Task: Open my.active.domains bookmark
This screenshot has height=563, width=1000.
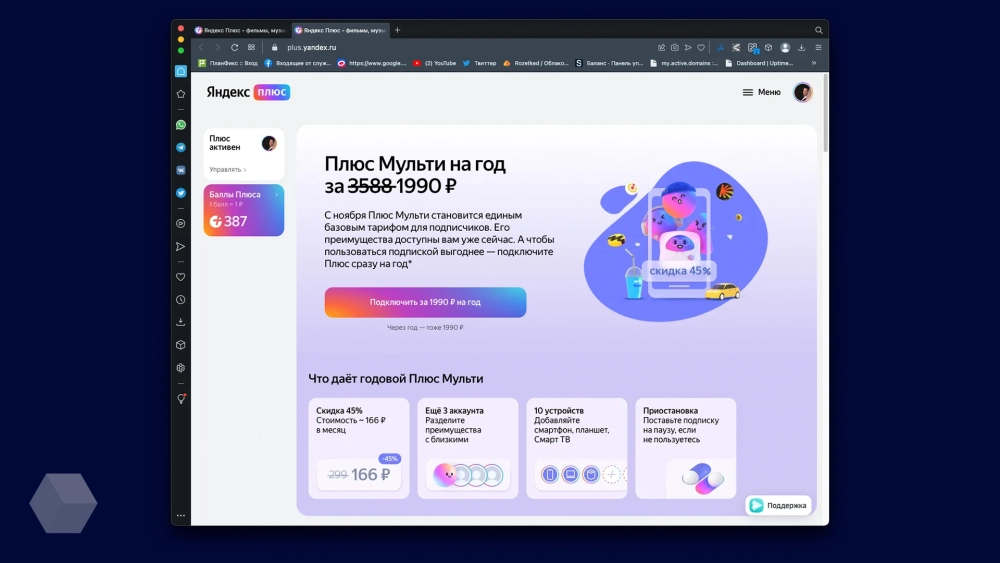Action: [x=684, y=63]
